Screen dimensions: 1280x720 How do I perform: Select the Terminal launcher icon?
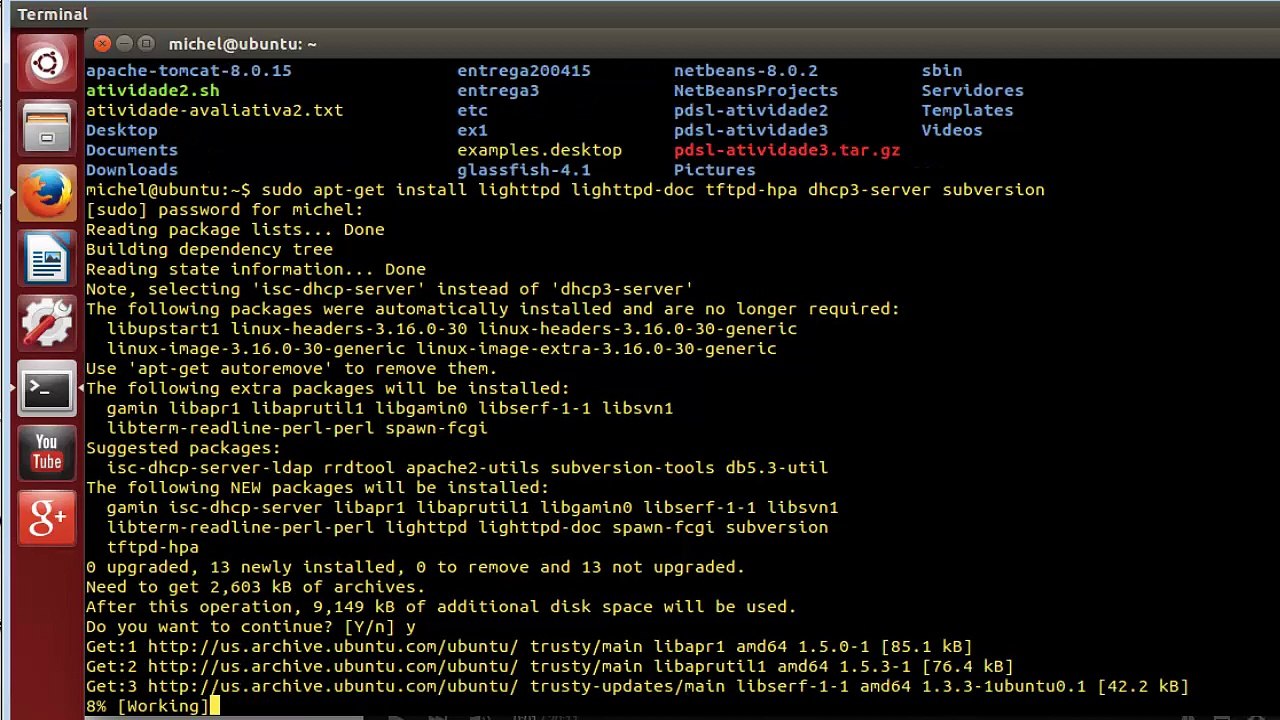click(x=47, y=388)
